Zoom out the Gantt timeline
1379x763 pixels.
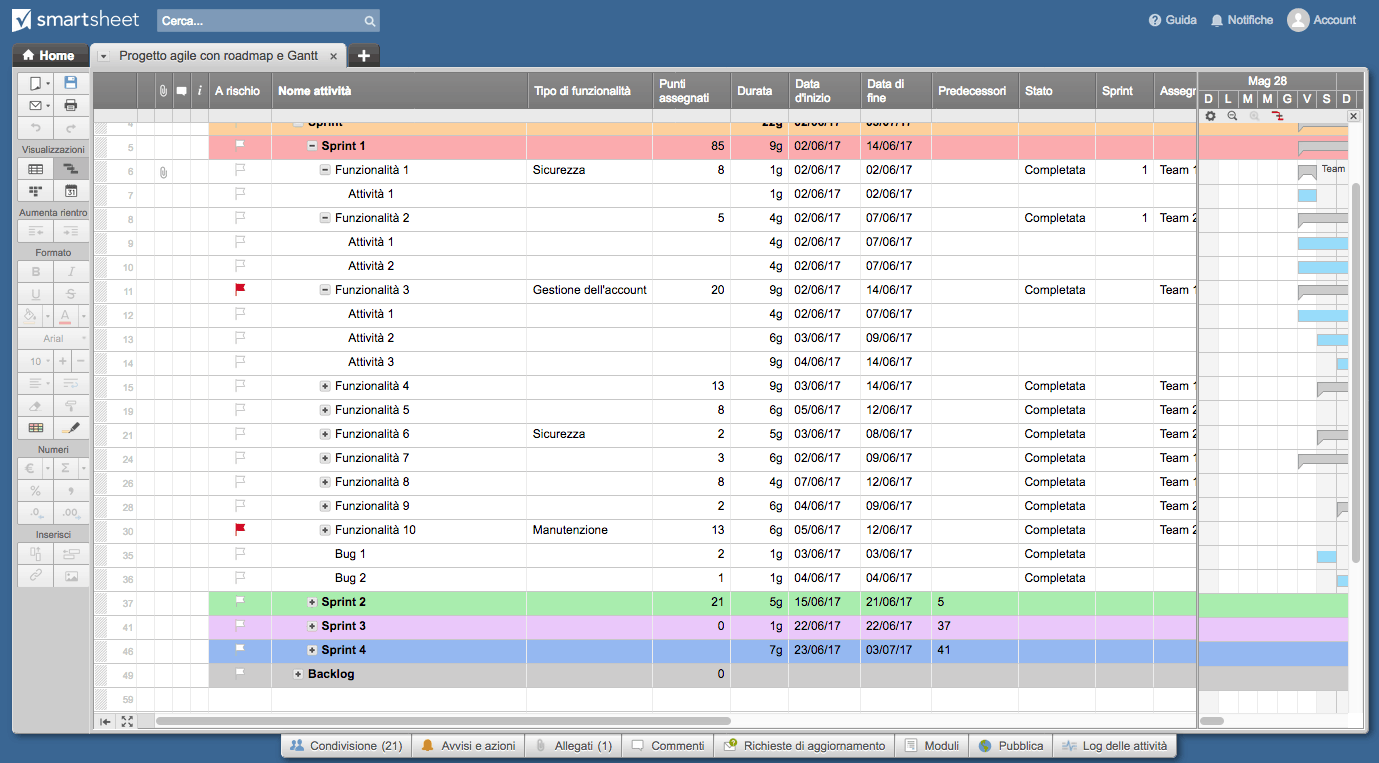coord(1232,116)
